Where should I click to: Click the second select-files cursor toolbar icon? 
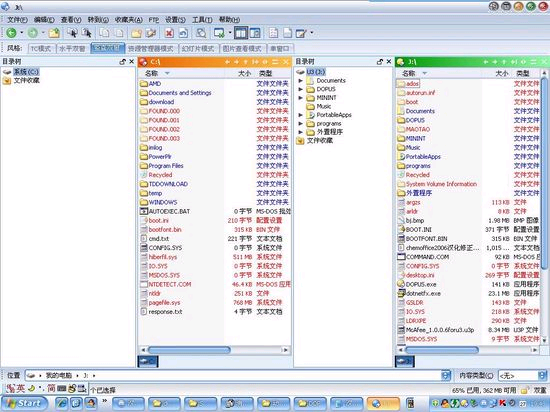coord(87,33)
